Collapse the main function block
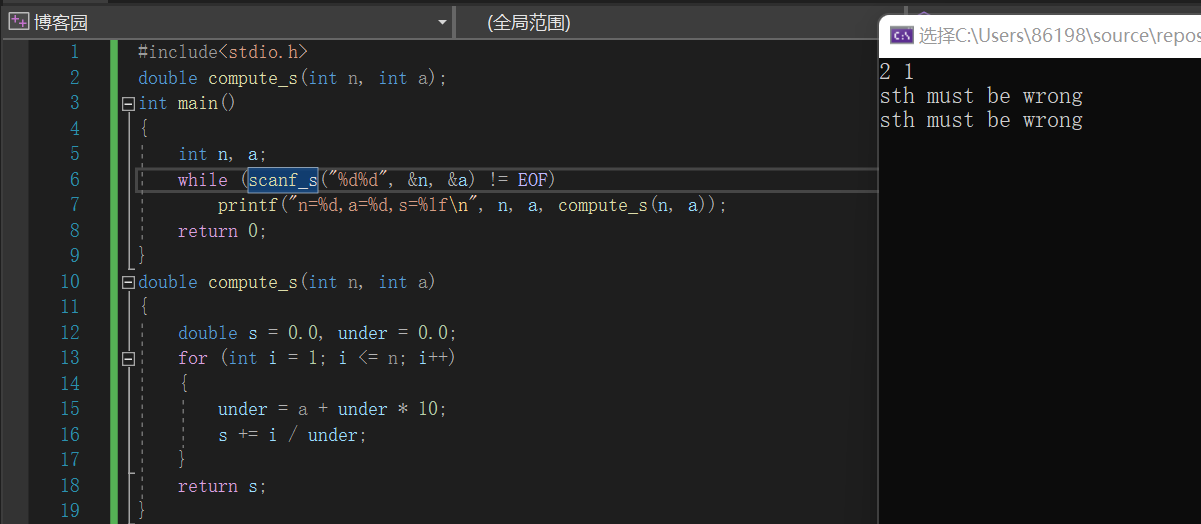The image size is (1201, 524). [128, 103]
